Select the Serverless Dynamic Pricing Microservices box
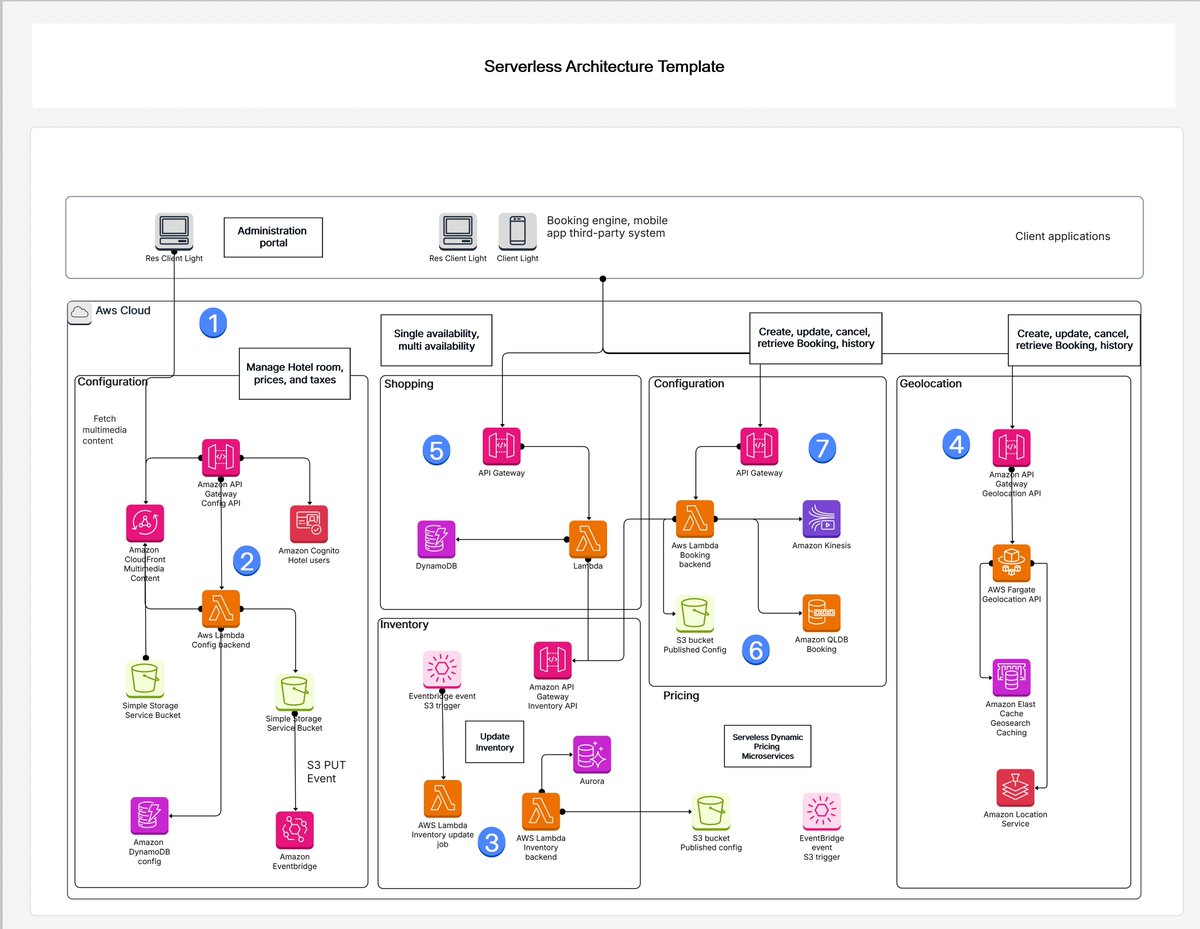Screen dimensions: 1200x929 point(766,745)
